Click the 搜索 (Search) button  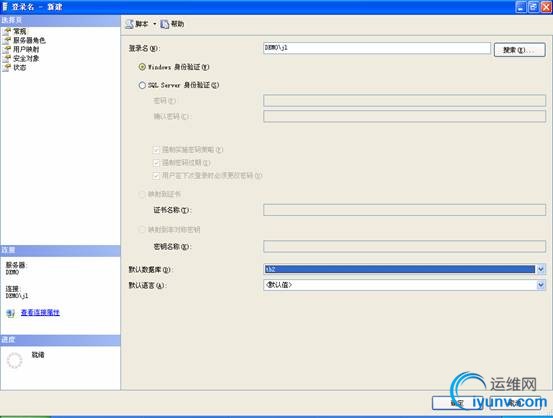tap(519, 50)
